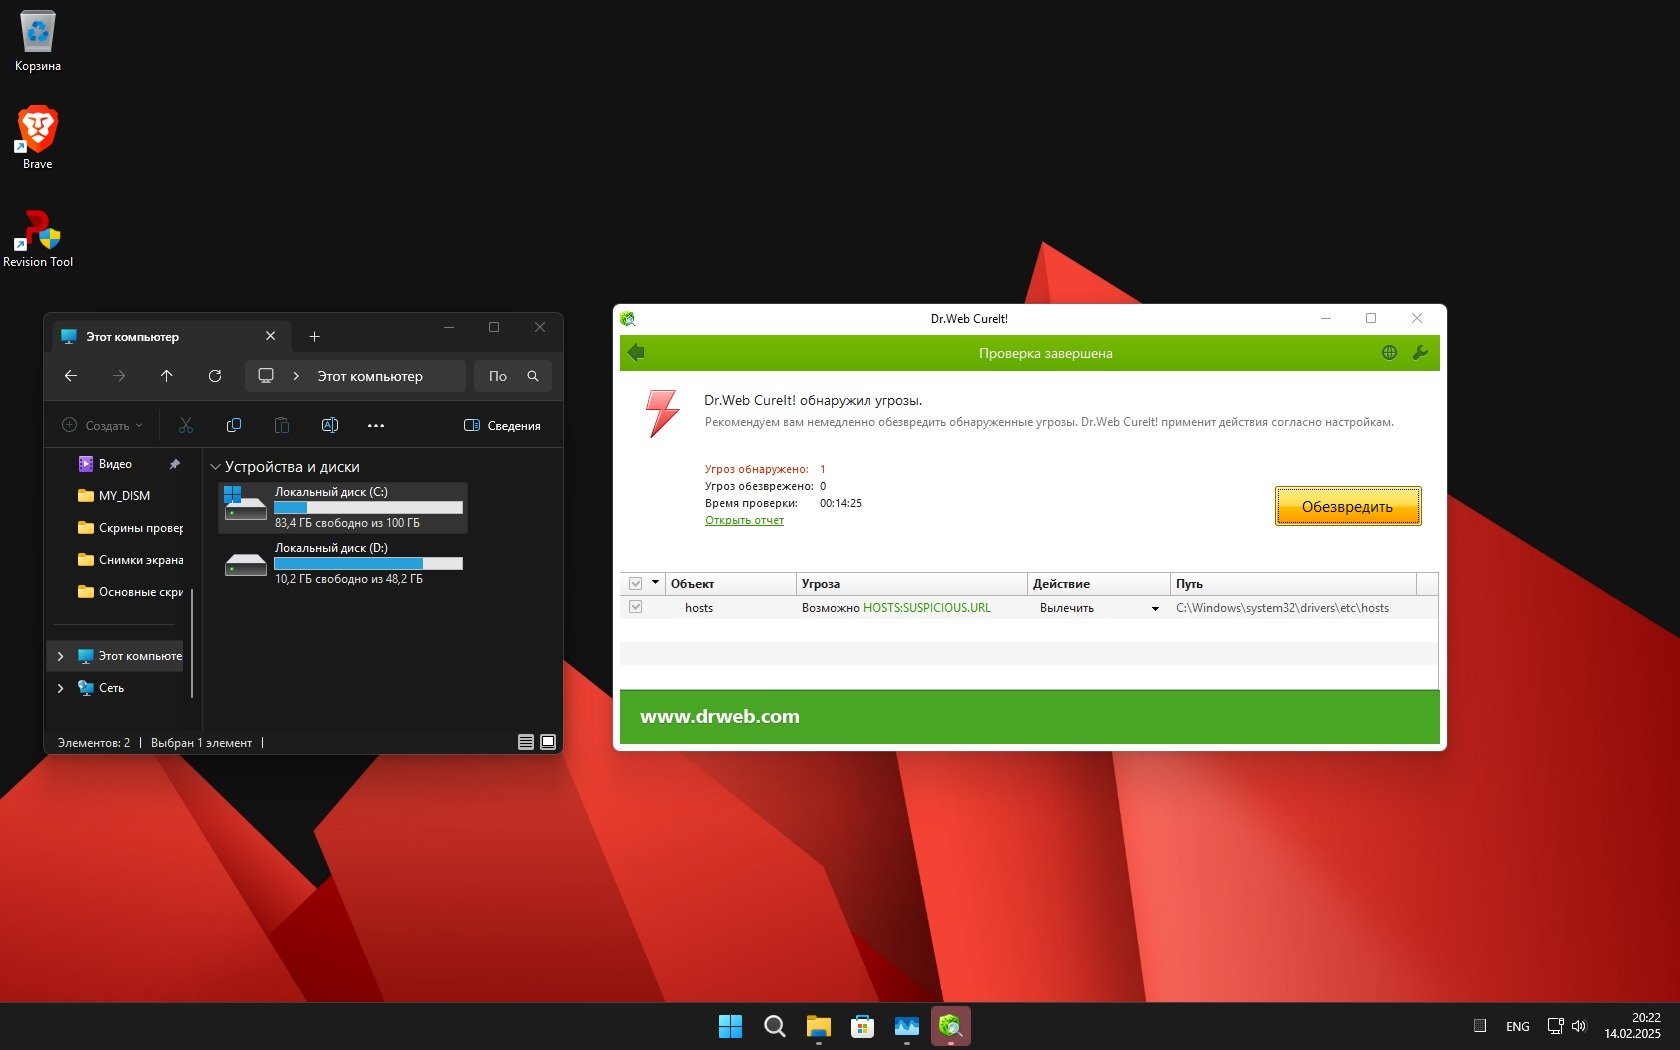
Task: Open the Вылечить action dropdown
Action: point(1155,609)
